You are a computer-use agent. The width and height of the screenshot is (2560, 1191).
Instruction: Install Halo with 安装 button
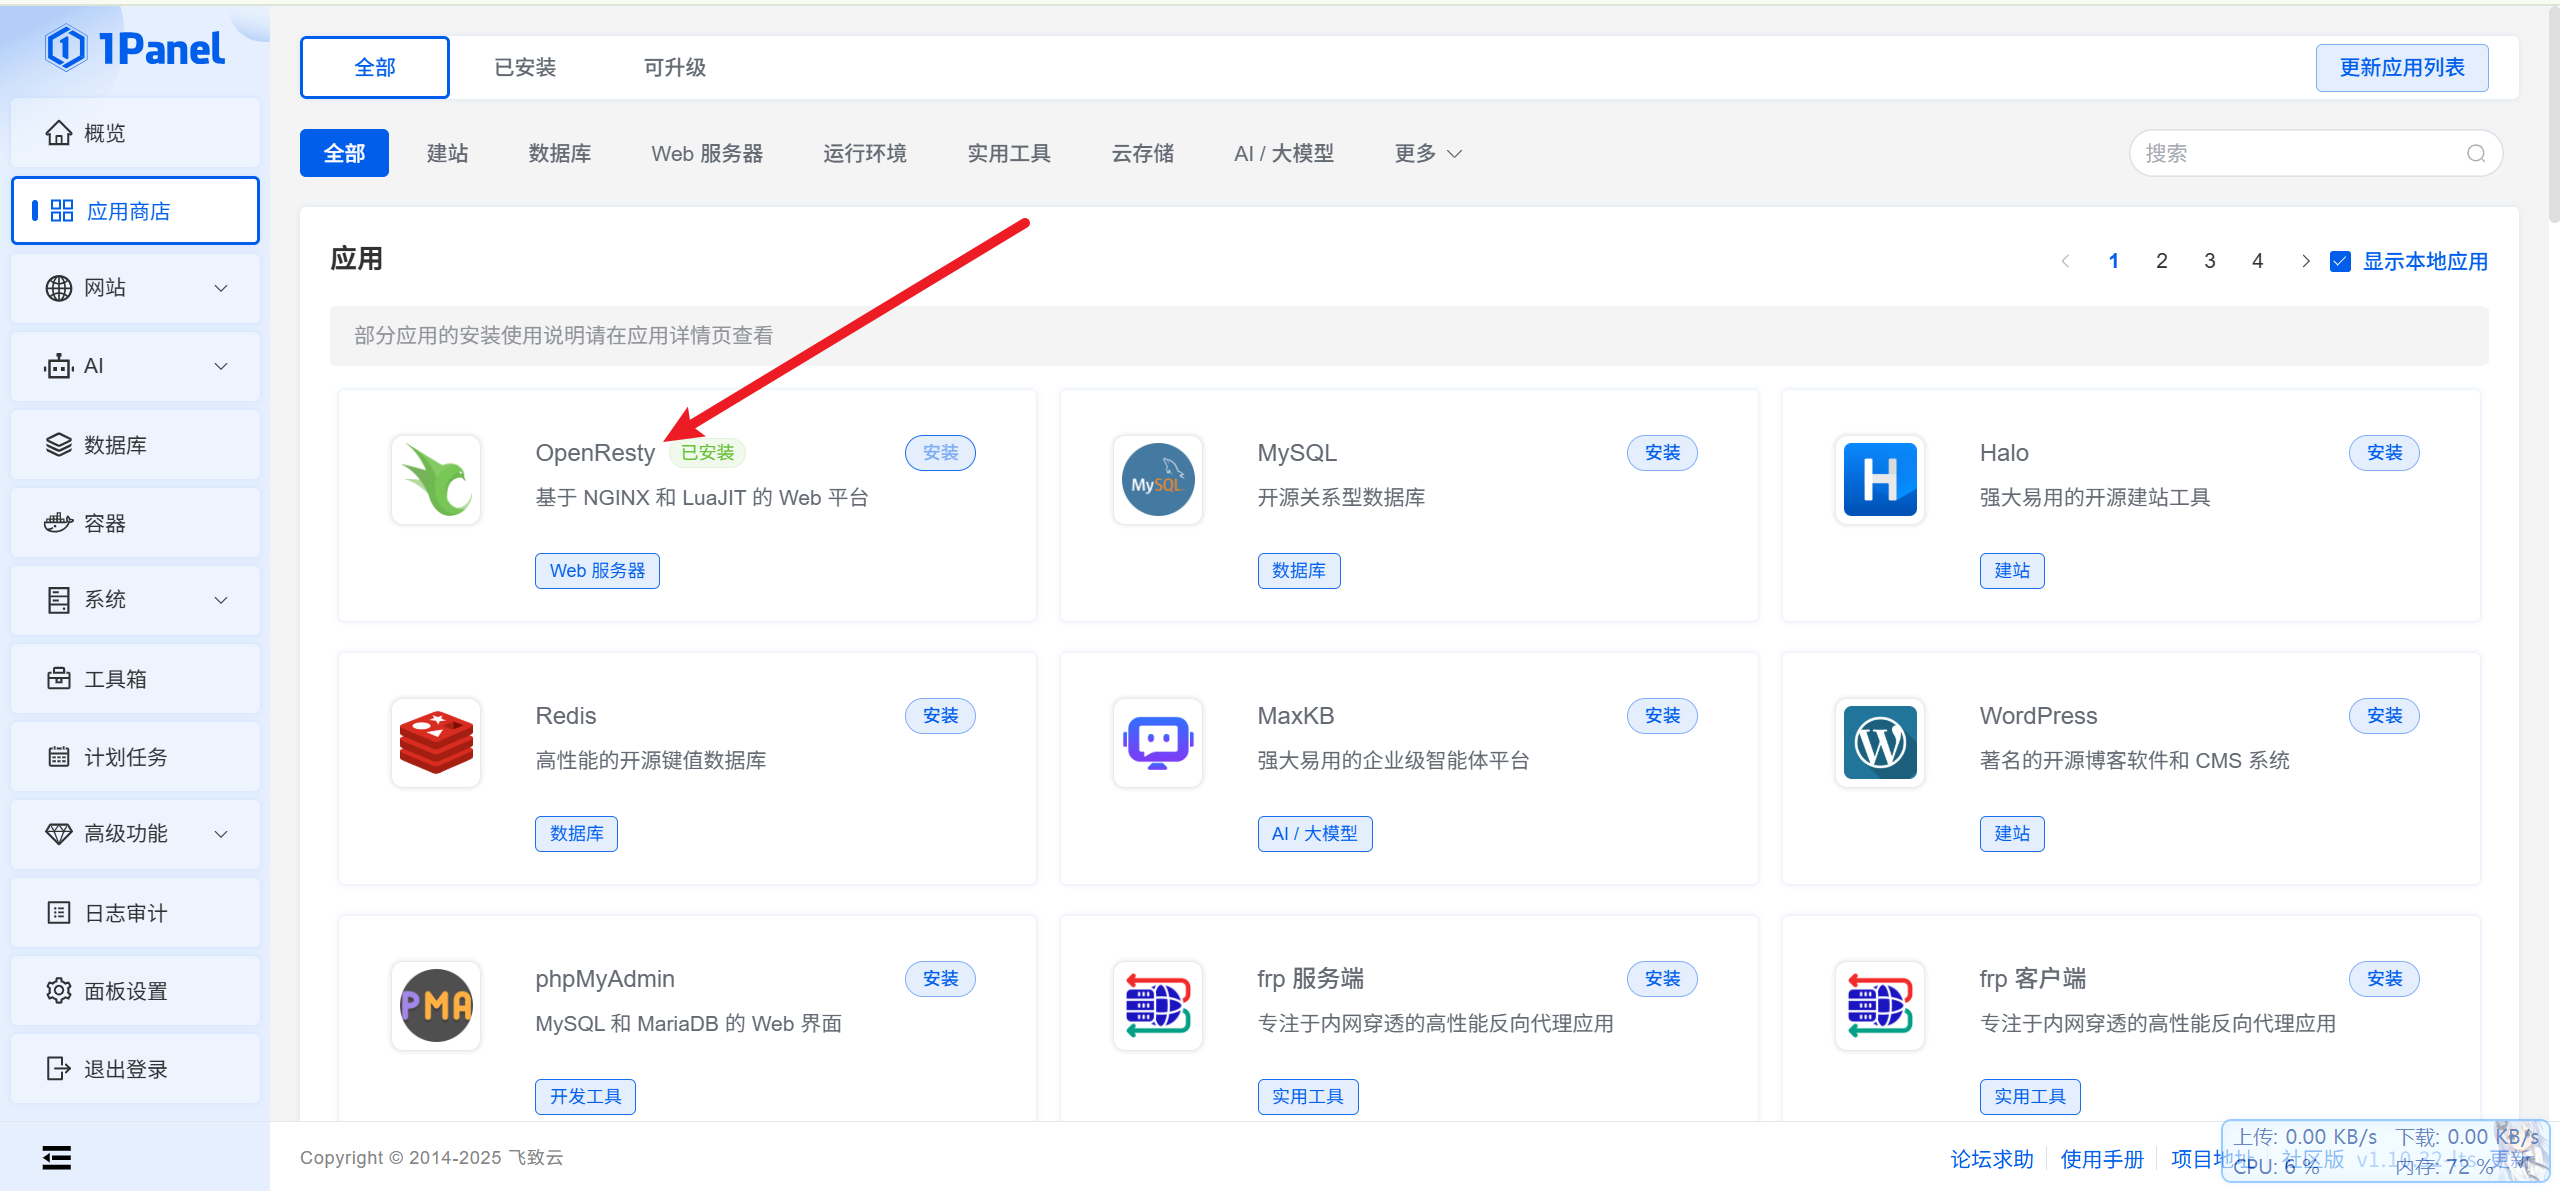(2384, 453)
